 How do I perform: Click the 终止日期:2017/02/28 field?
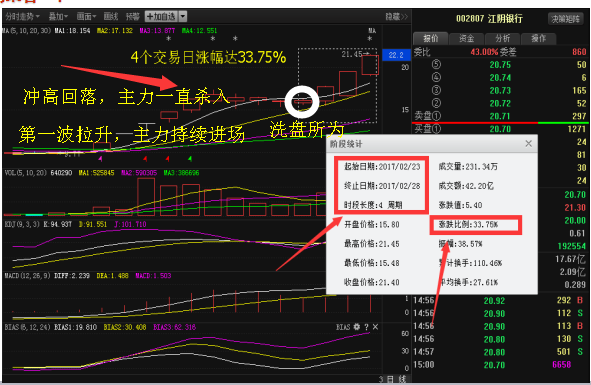click(x=382, y=186)
